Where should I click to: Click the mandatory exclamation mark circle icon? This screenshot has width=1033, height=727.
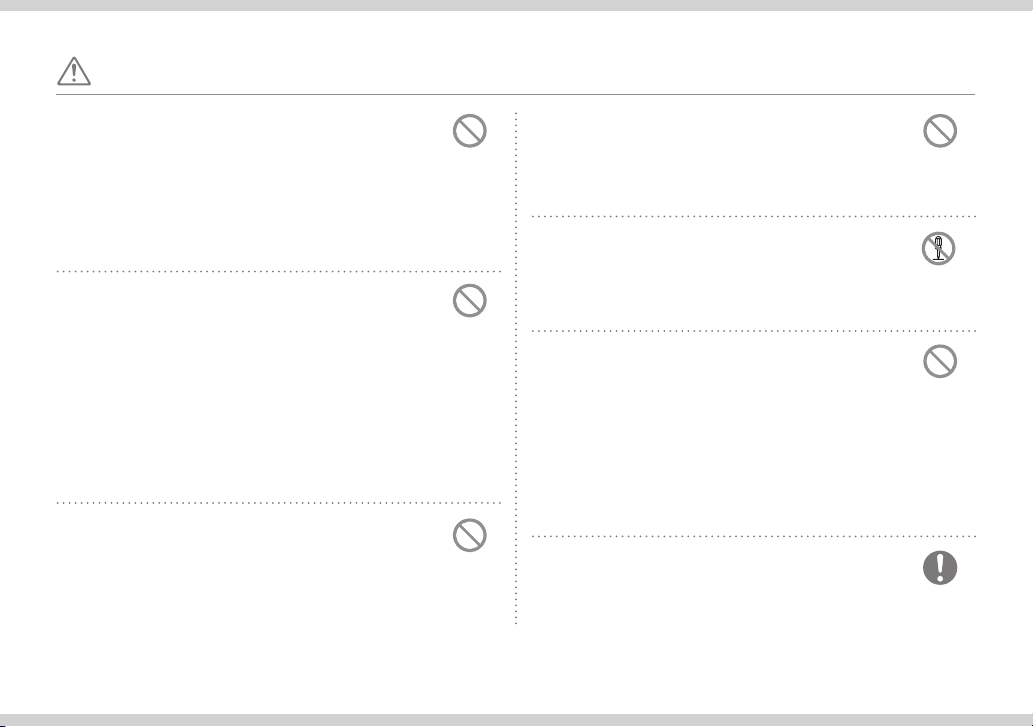940,568
